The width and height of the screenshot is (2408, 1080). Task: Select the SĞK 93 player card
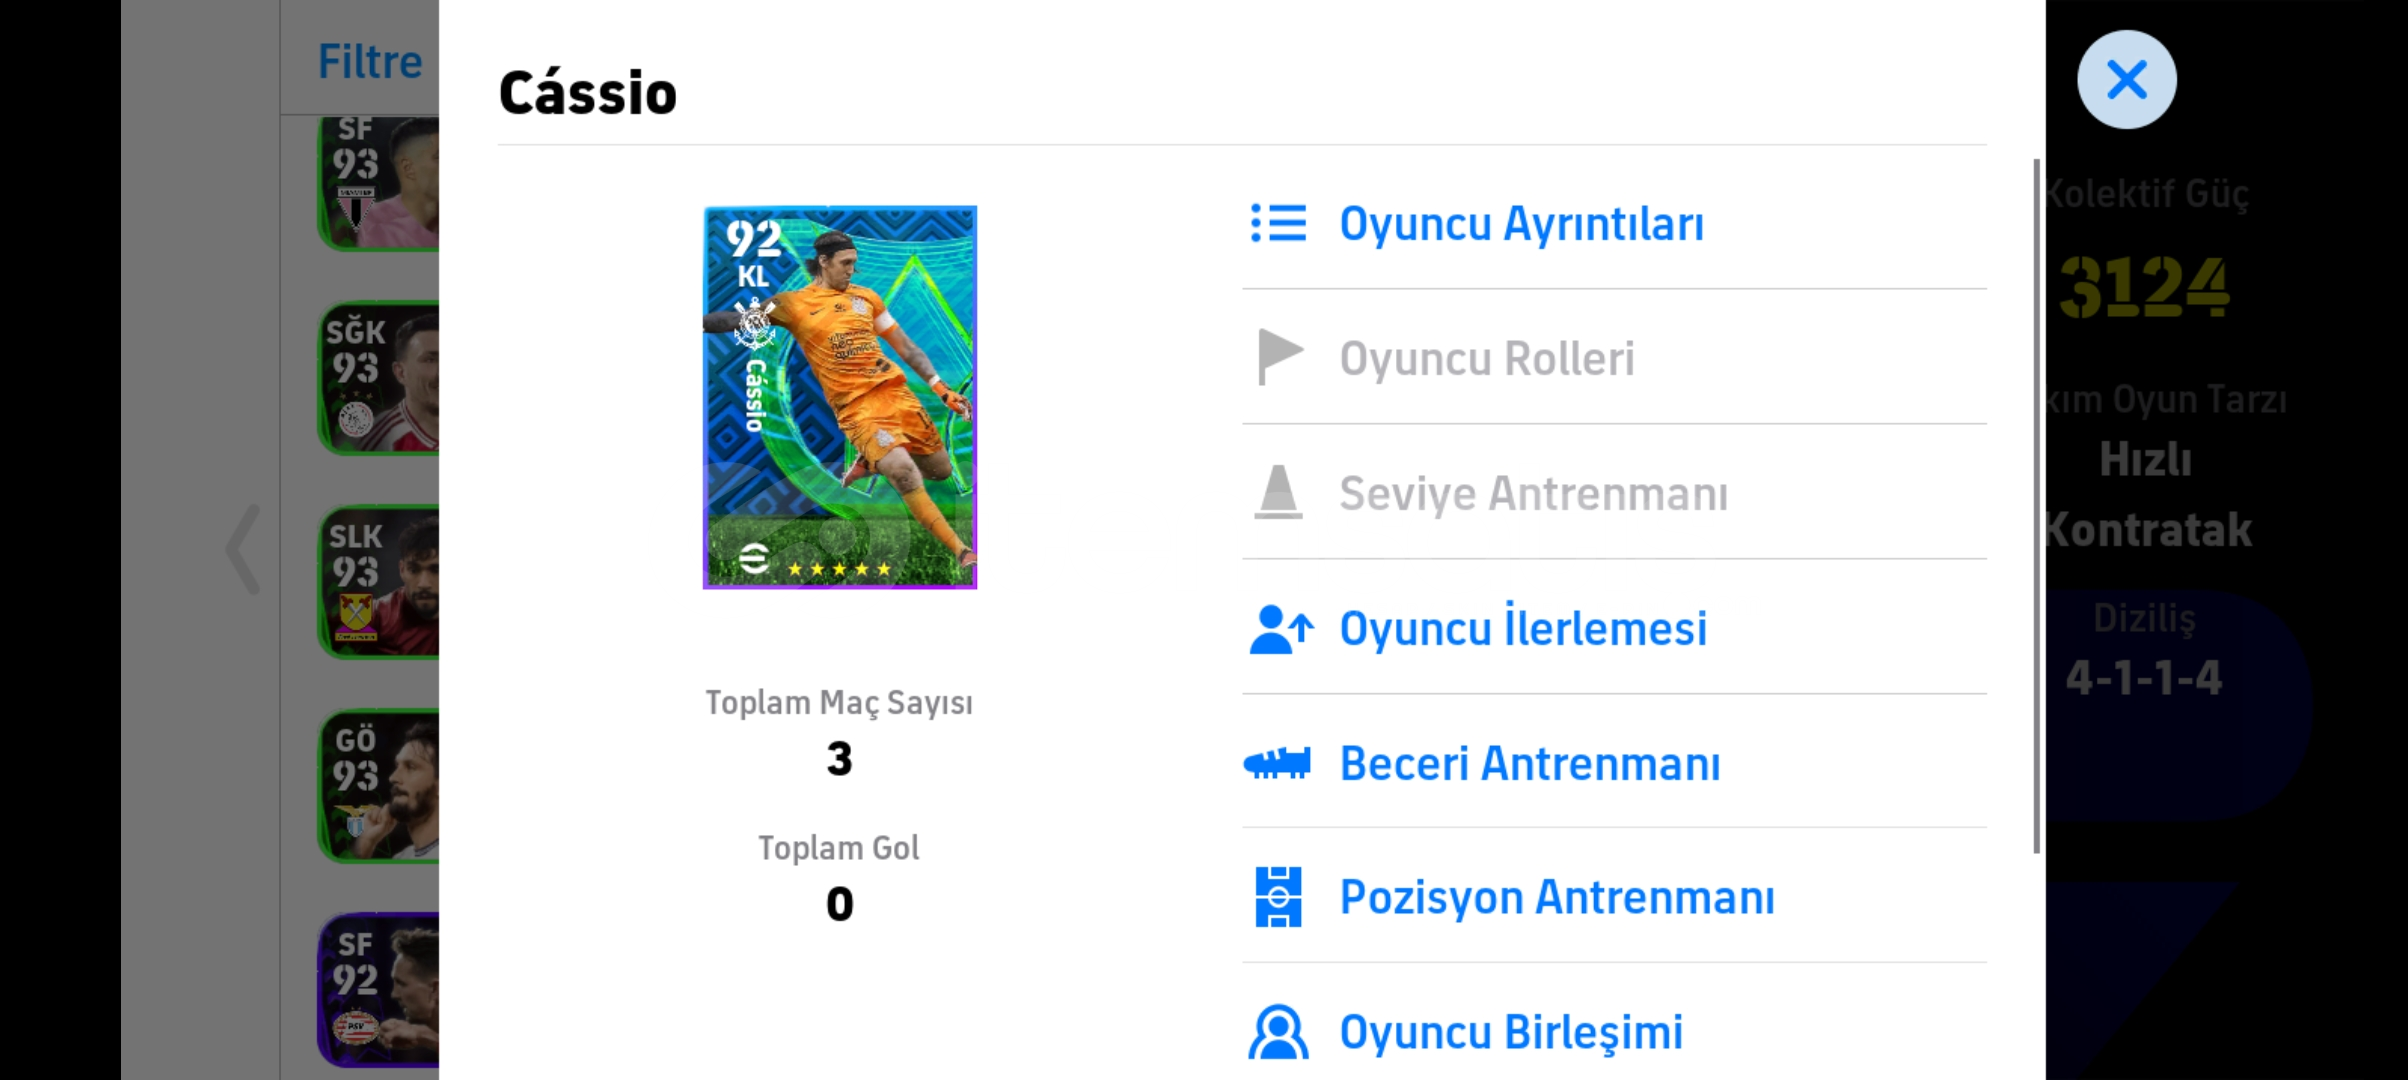coord(378,378)
